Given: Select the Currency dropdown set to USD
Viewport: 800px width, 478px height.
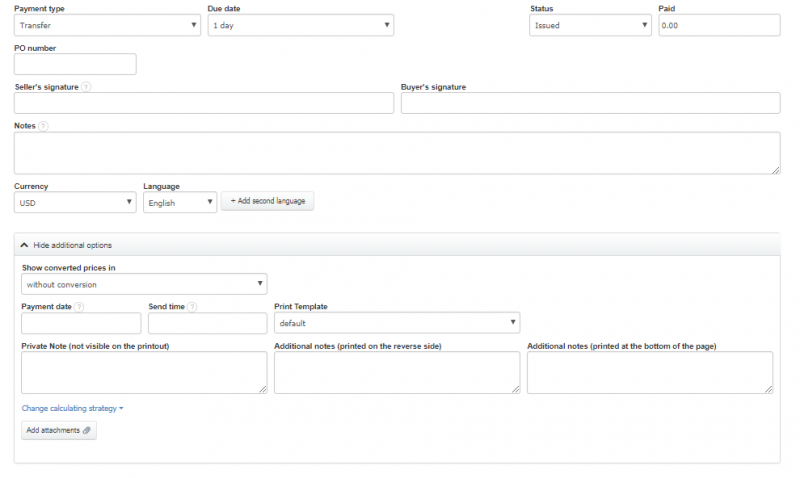Looking at the screenshot, I should pos(75,202).
